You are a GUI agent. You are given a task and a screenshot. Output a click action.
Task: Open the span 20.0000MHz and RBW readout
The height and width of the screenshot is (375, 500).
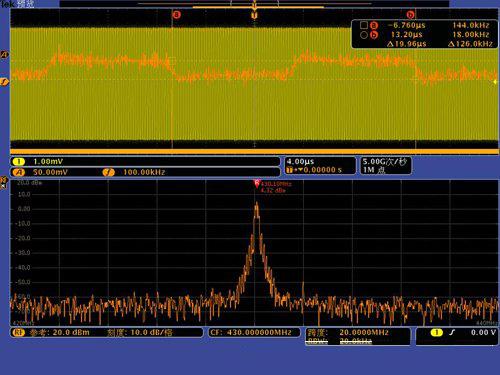[x=358, y=336]
